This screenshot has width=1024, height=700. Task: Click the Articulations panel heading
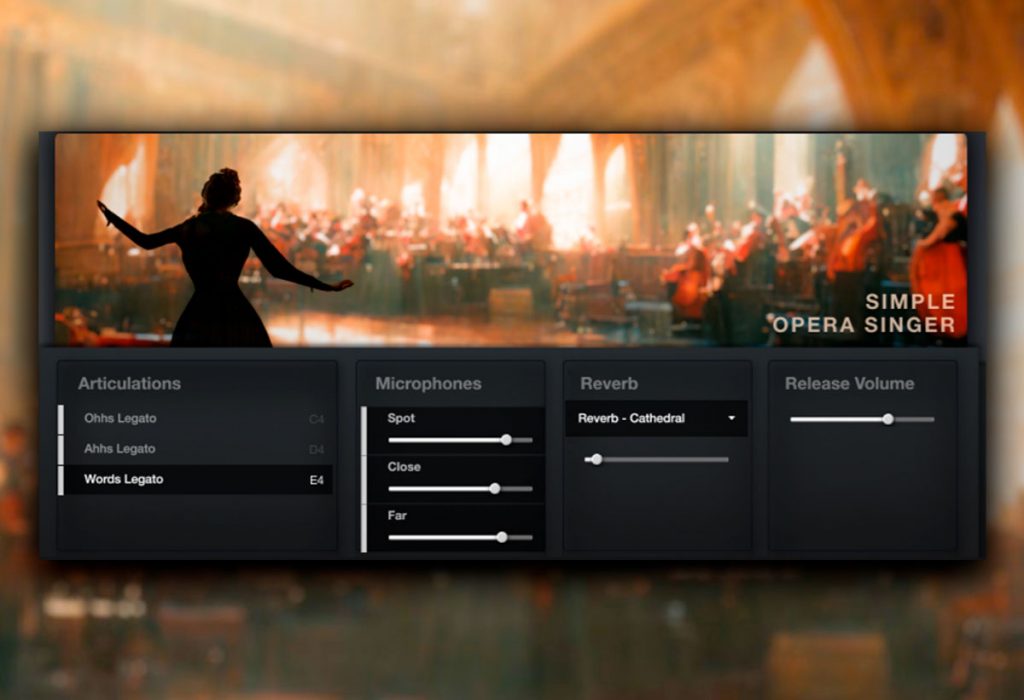tap(129, 384)
